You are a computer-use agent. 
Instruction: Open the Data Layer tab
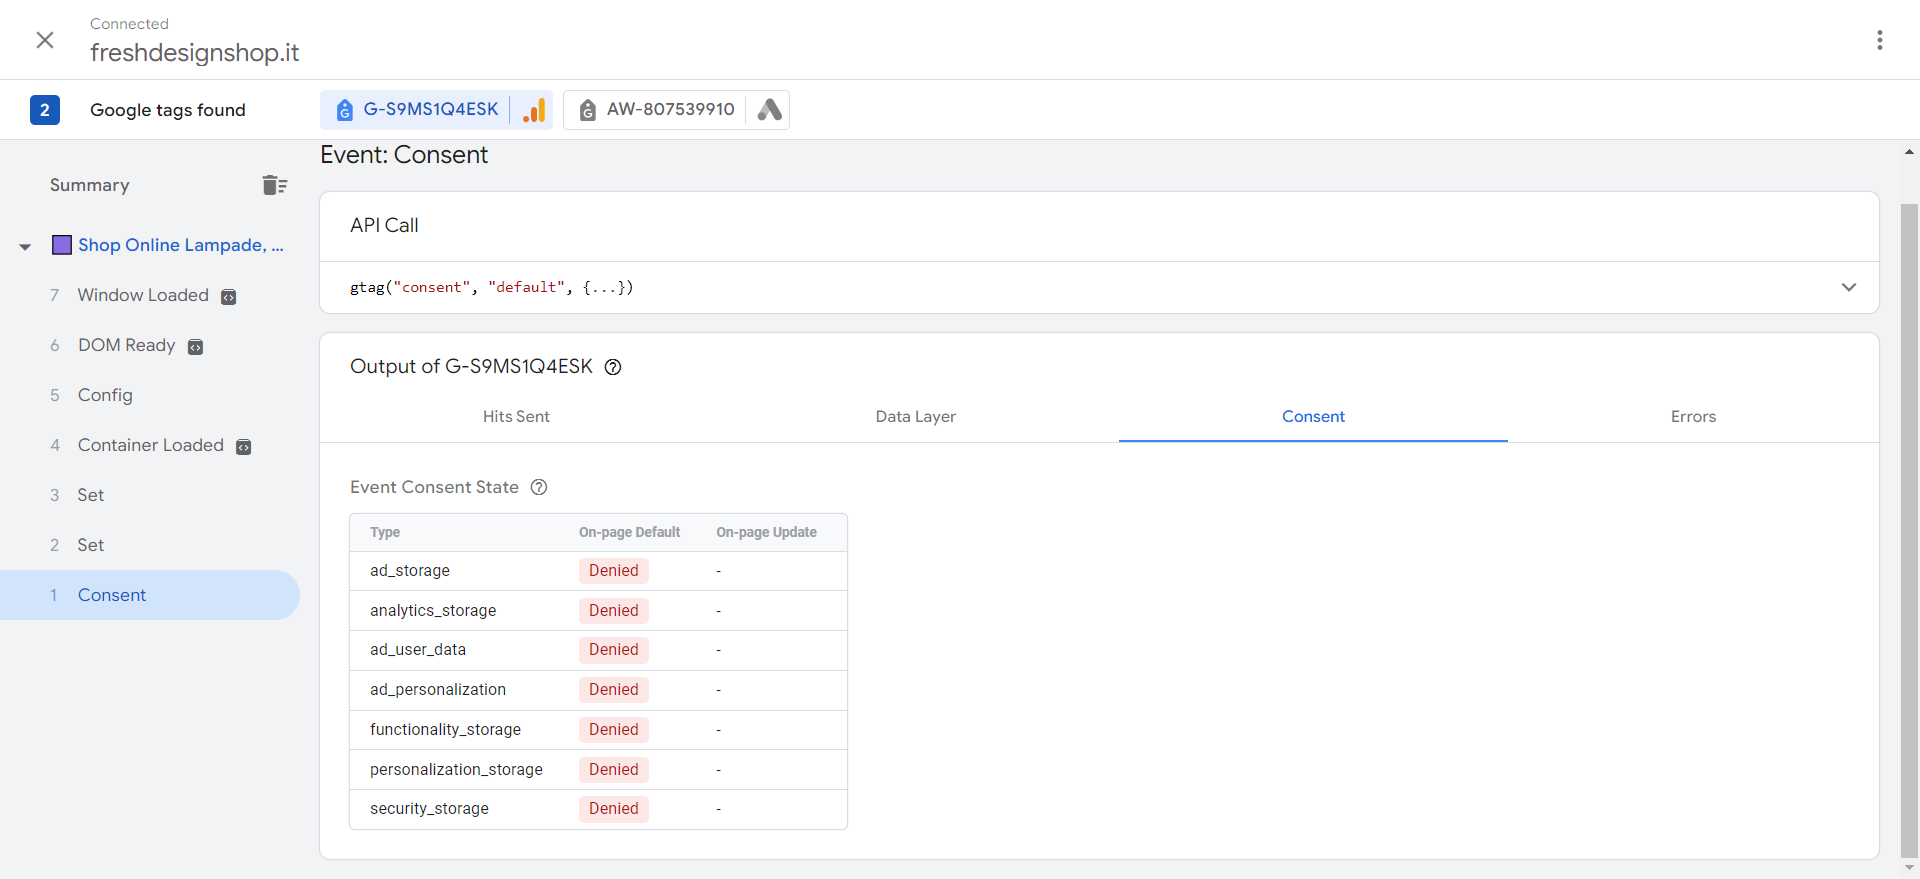(x=915, y=417)
